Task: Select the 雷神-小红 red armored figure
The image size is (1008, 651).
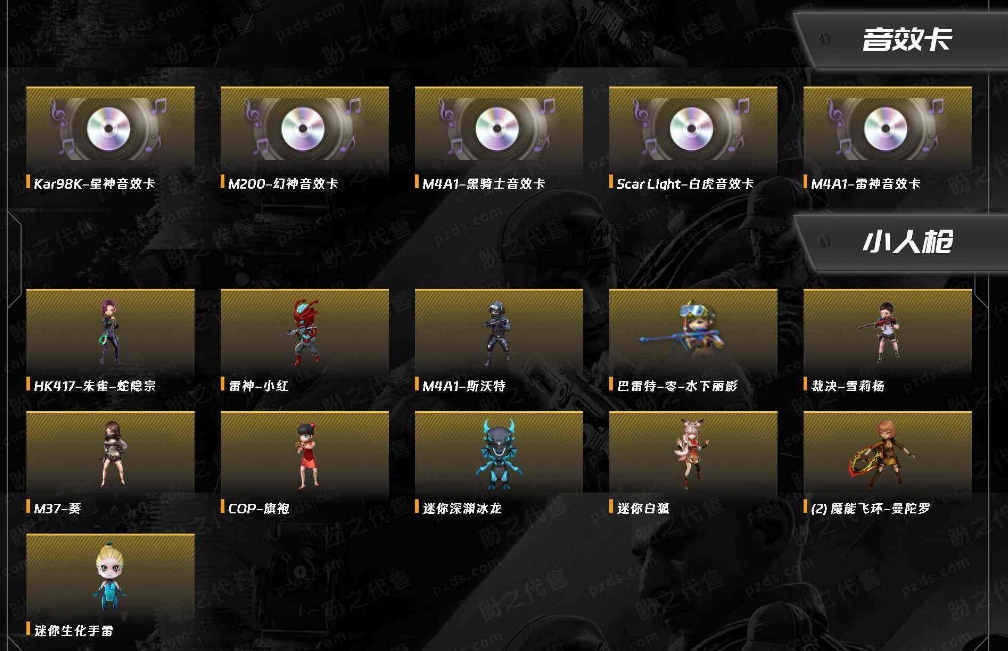Action: (305, 332)
